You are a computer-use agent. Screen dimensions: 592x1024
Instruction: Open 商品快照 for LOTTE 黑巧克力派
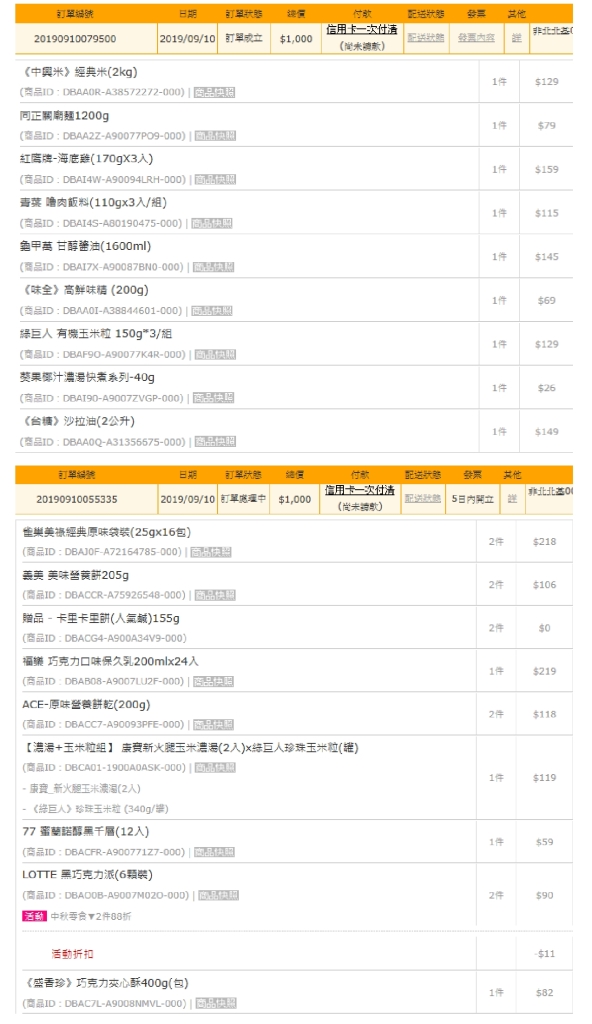218,895
